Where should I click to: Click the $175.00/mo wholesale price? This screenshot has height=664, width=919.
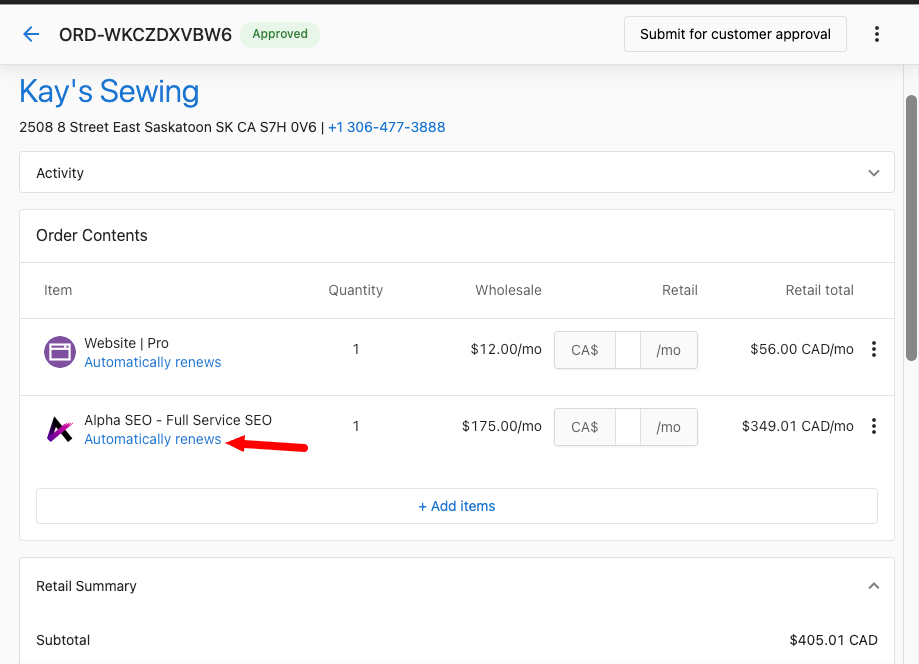[502, 426]
